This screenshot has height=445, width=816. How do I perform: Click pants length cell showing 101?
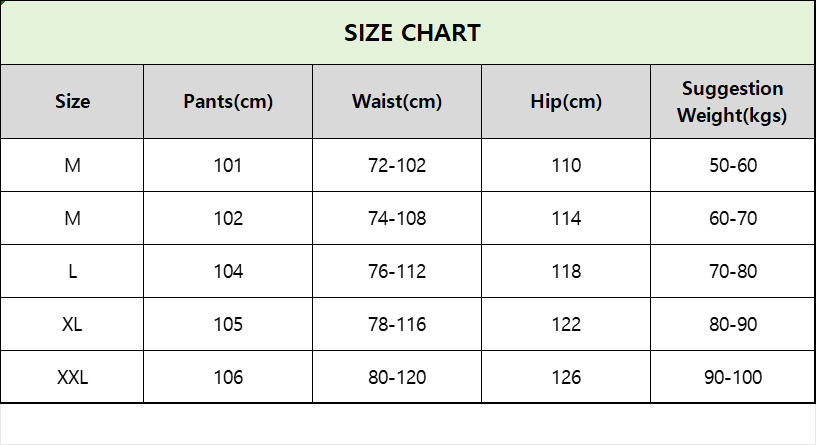click(228, 165)
